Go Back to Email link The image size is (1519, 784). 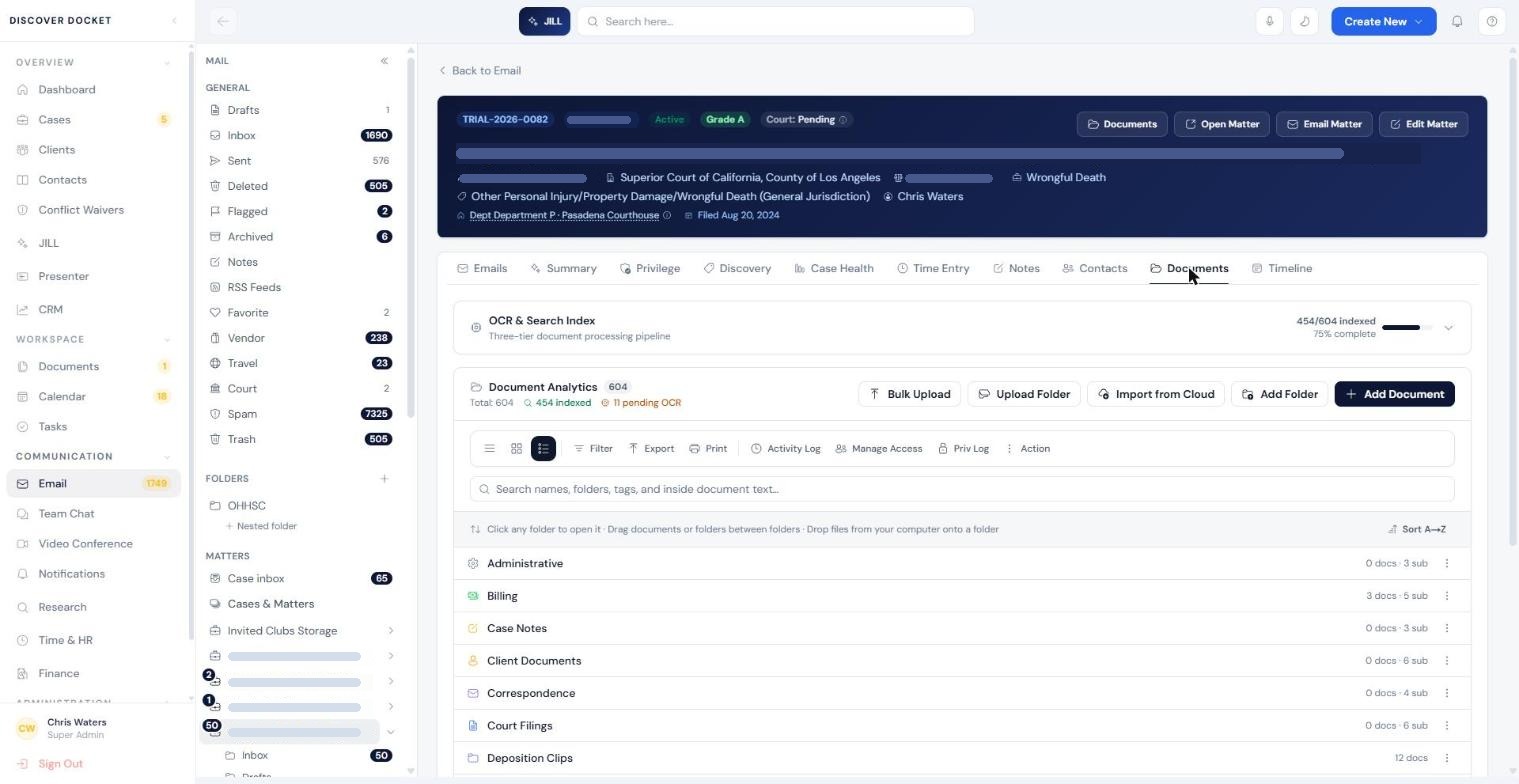(480, 71)
